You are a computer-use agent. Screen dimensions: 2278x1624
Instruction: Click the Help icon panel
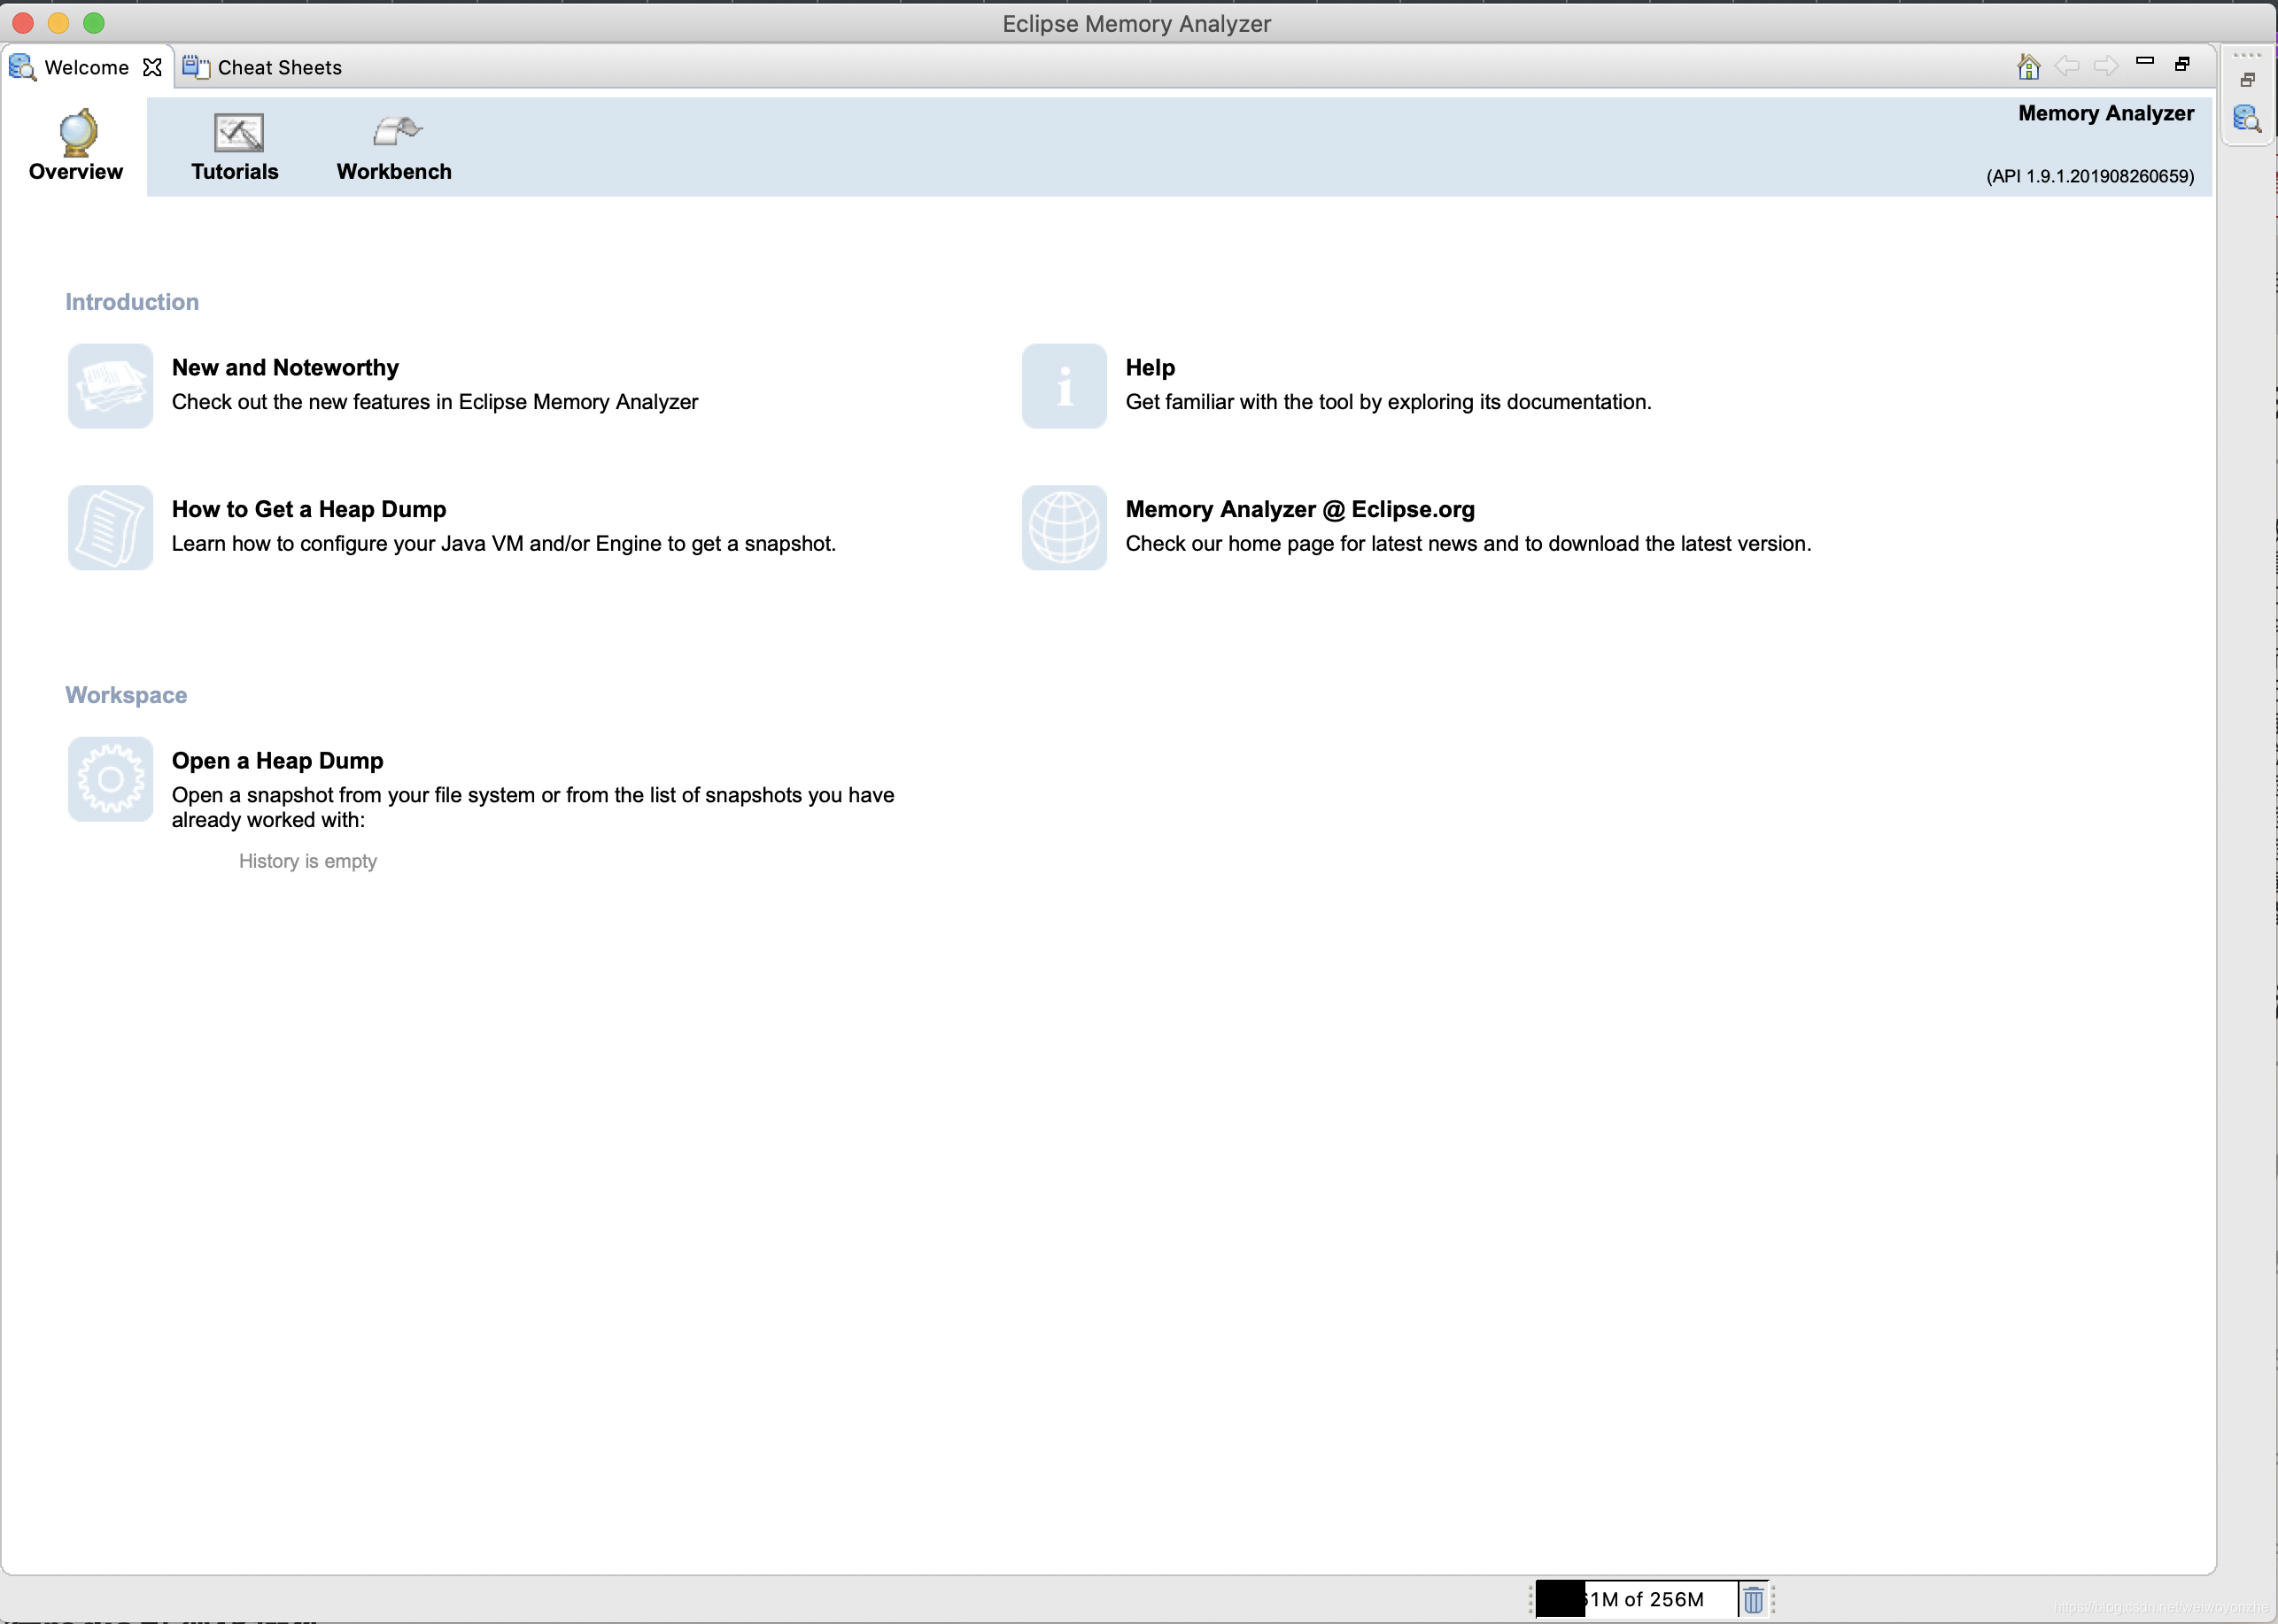pyautogui.click(x=1064, y=385)
